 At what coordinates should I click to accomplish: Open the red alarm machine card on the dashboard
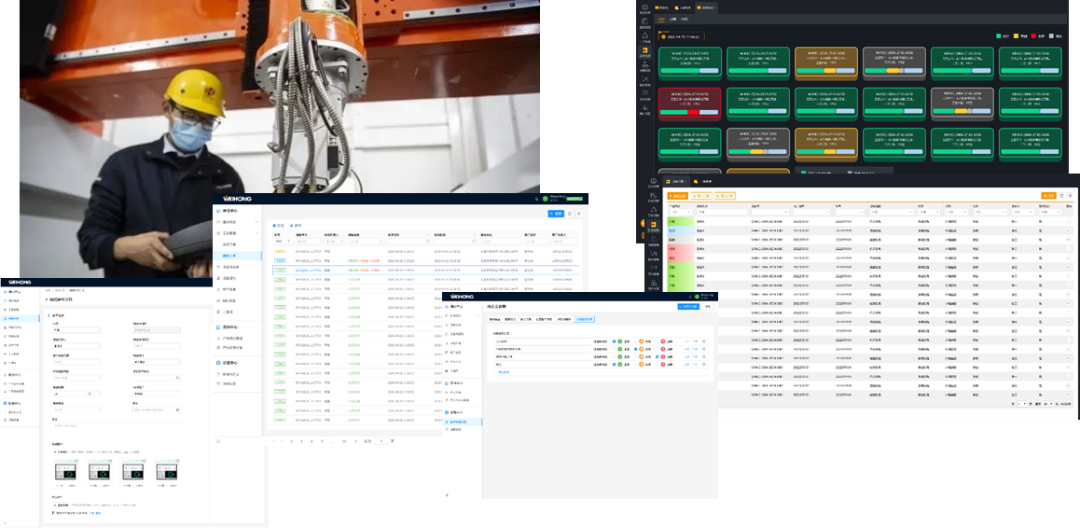(x=690, y=104)
